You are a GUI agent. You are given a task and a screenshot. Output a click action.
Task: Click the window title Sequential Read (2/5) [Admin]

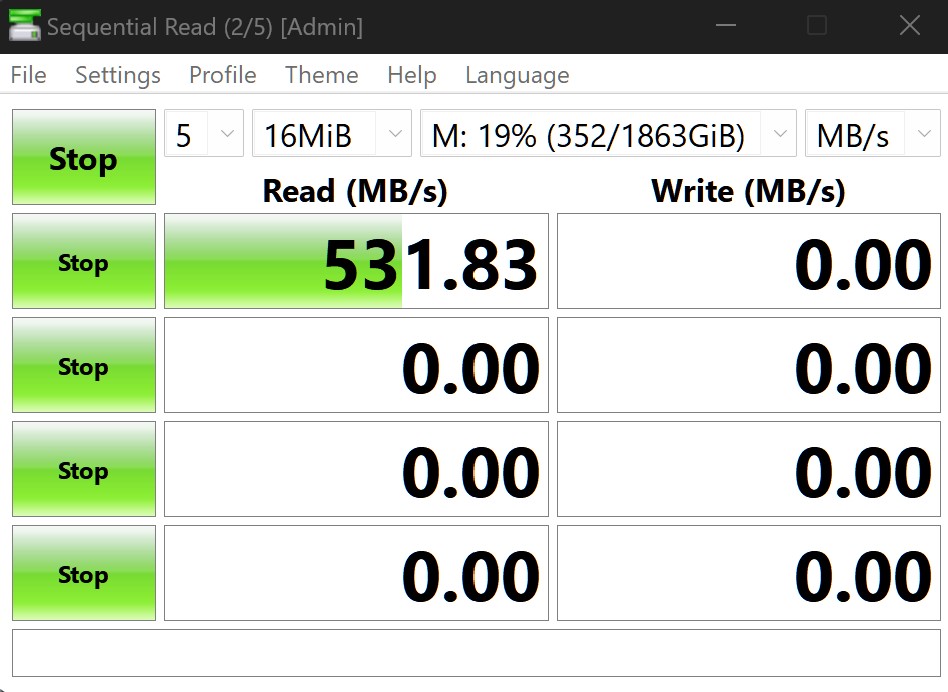205,27
